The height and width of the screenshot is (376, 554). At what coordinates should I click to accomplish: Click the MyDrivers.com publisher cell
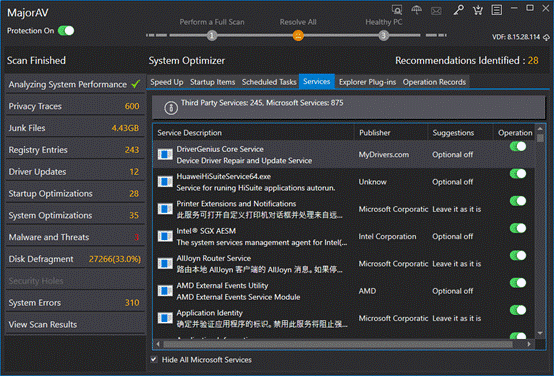pos(384,154)
